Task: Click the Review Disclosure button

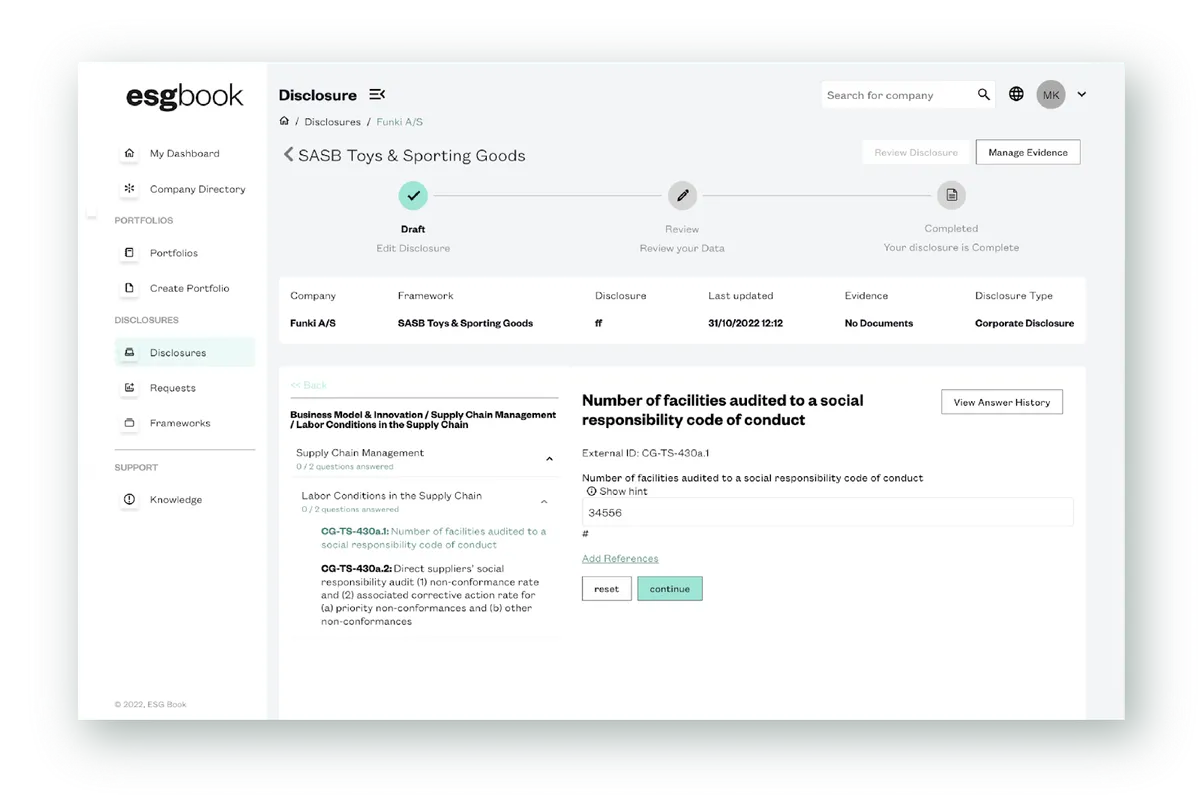Action: click(x=916, y=152)
